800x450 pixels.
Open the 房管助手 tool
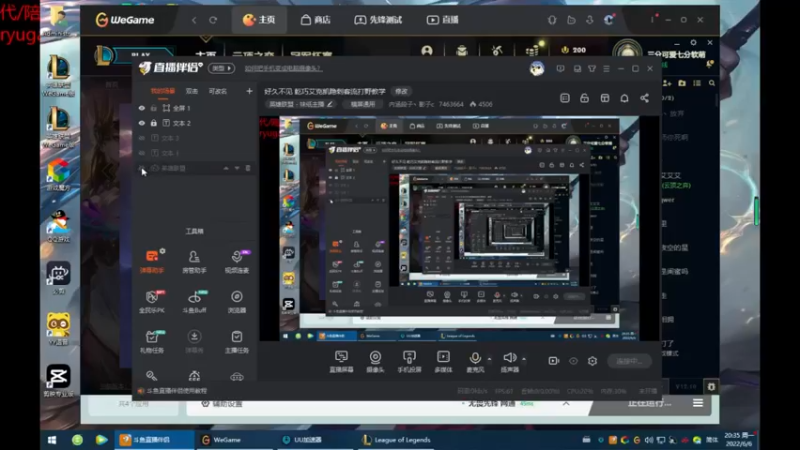coord(194,261)
